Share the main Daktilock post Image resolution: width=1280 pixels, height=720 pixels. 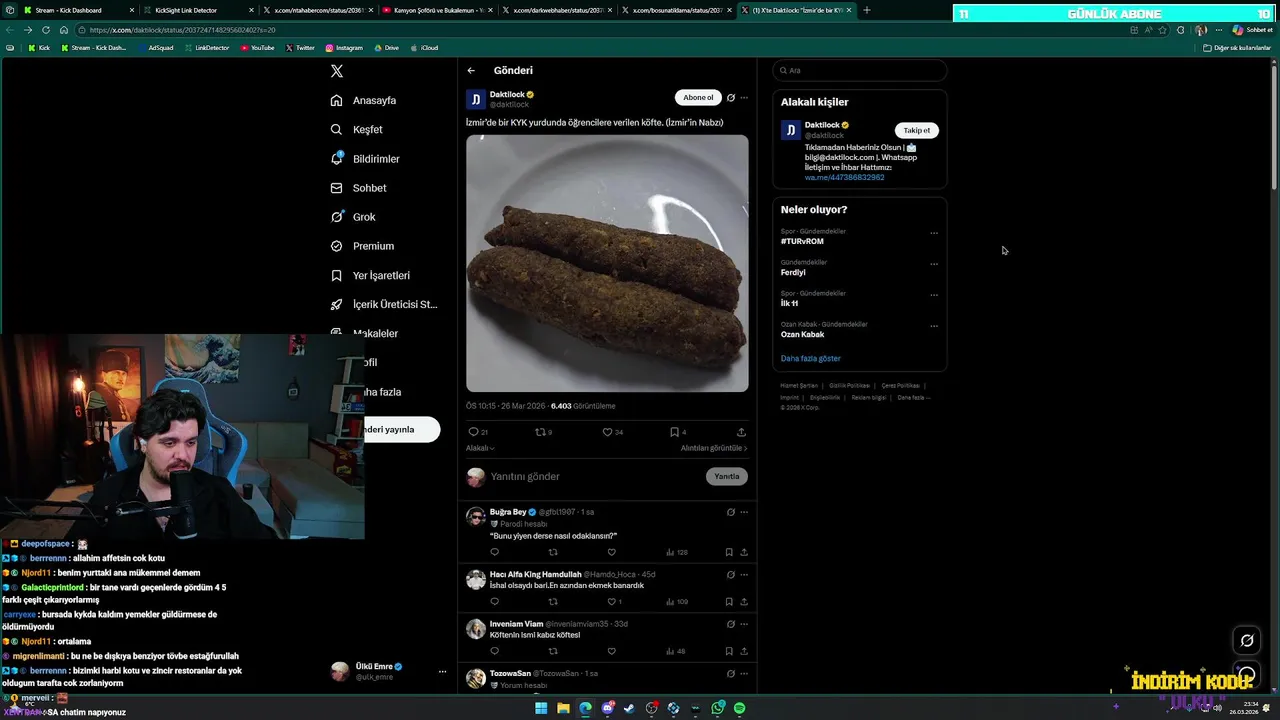point(741,432)
